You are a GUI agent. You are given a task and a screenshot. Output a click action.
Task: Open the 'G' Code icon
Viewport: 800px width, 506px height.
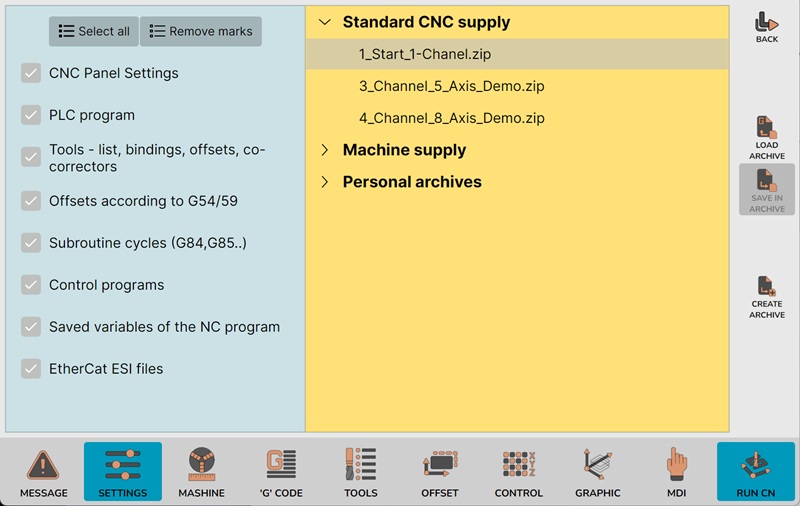click(281, 466)
